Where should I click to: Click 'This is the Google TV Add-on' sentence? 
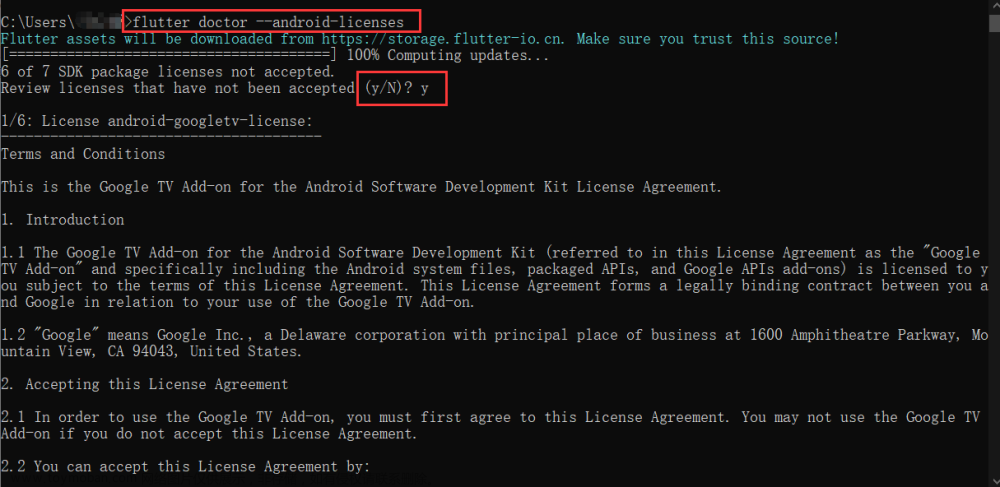[362, 187]
